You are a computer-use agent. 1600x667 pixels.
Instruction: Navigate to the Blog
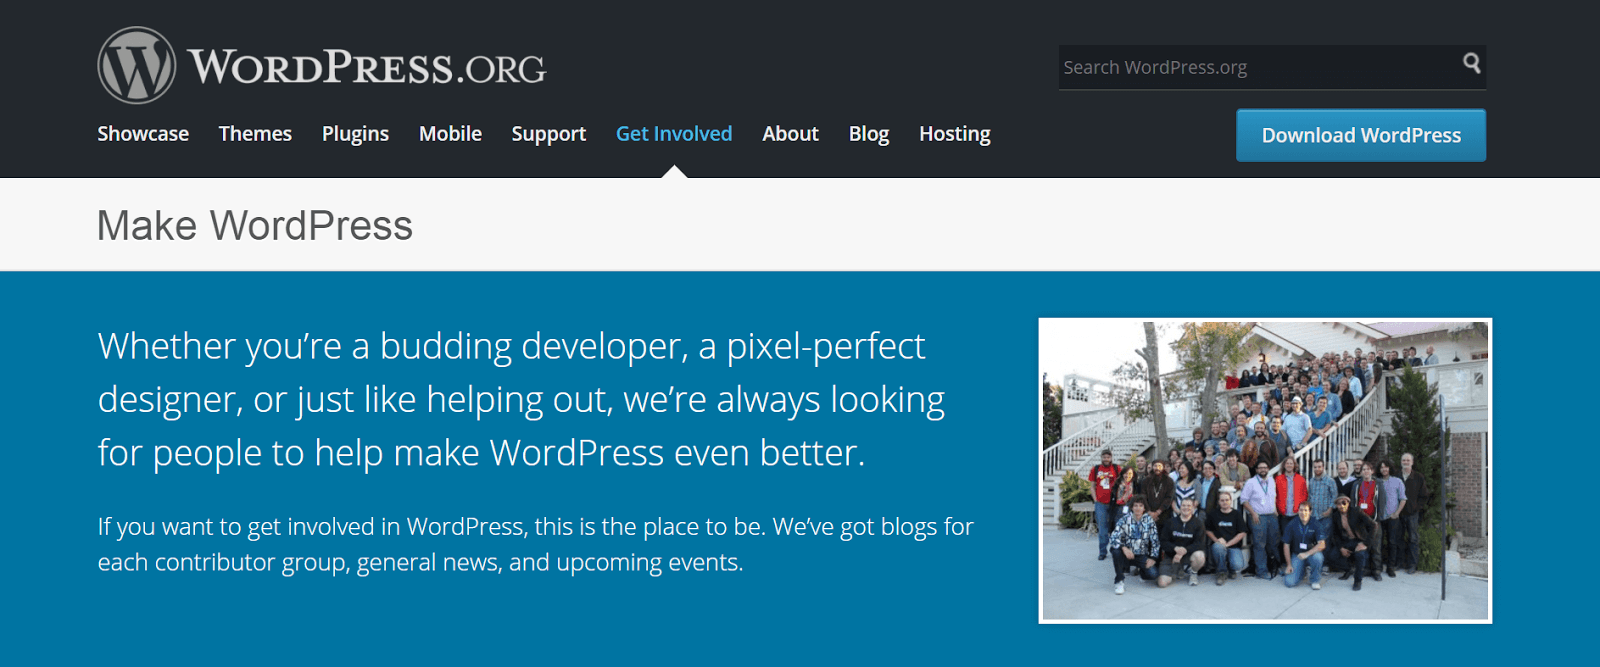[868, 134]
